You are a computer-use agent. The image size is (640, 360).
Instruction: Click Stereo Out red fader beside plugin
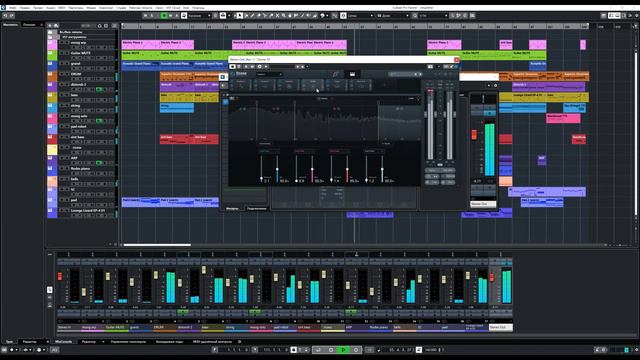pyautogui.click(x=474, y=134)
